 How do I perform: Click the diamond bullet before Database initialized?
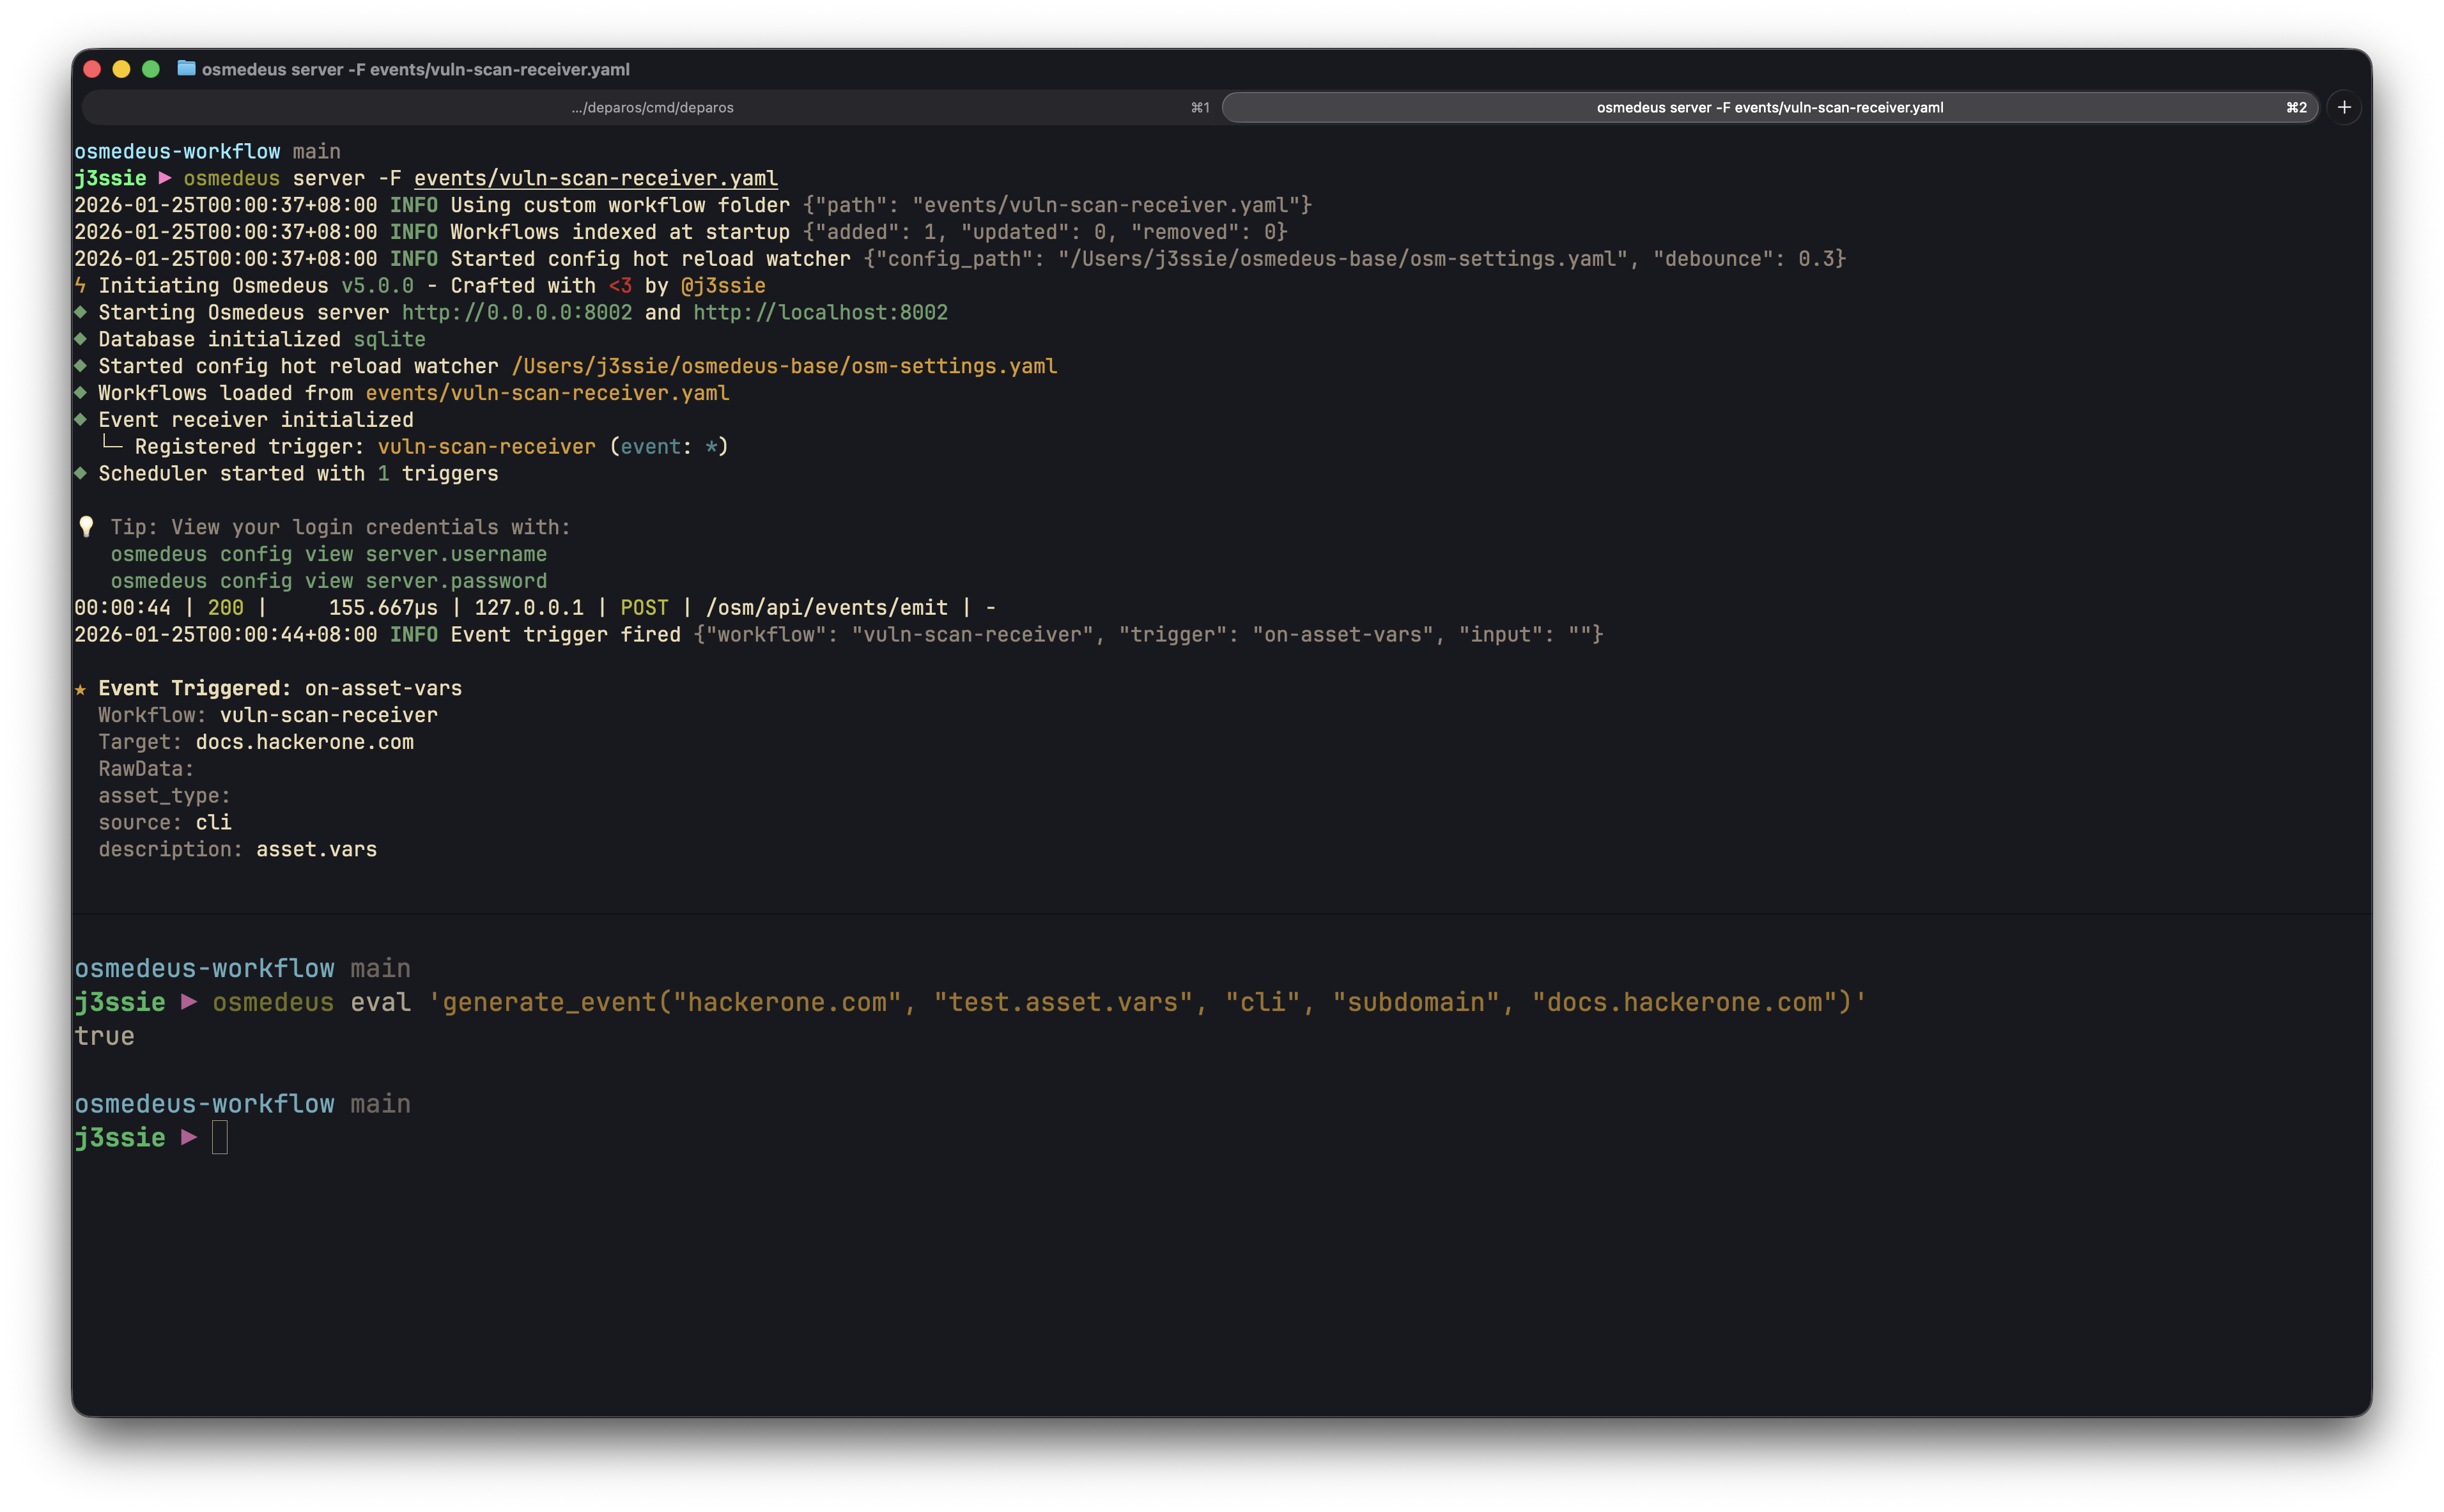[x=80, y=338]
